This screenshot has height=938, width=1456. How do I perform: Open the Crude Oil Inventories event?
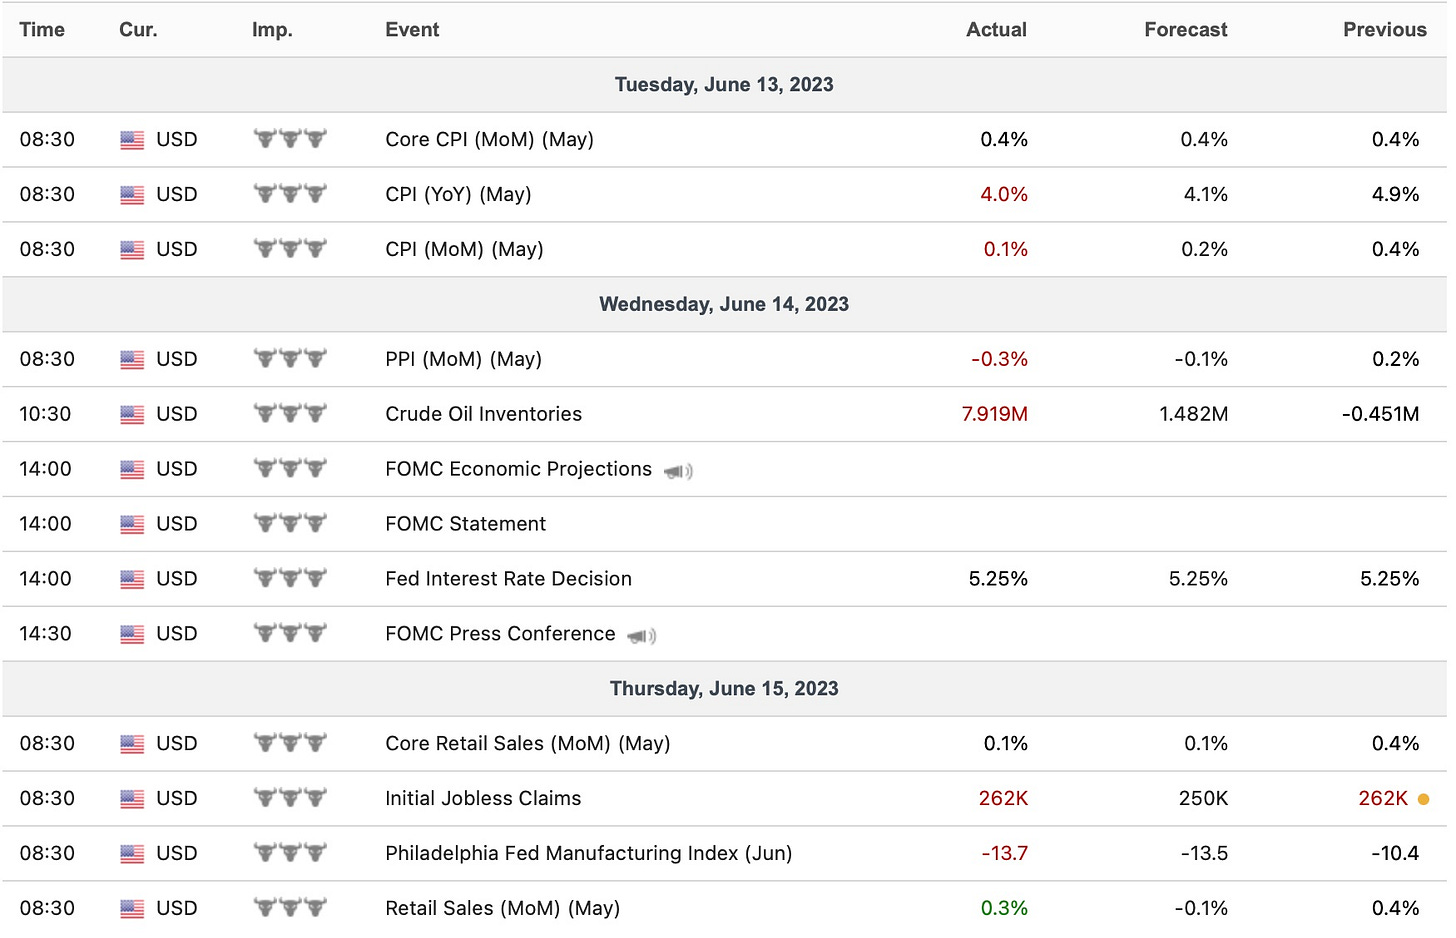click(483, 414)
